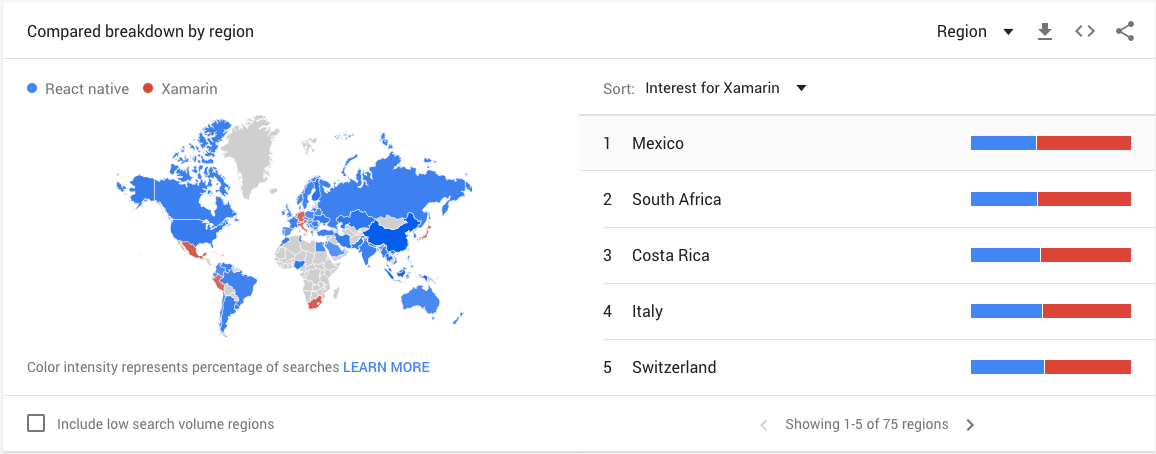Click China on the world map
1156x454 pixels.
(x=389, y=234)
